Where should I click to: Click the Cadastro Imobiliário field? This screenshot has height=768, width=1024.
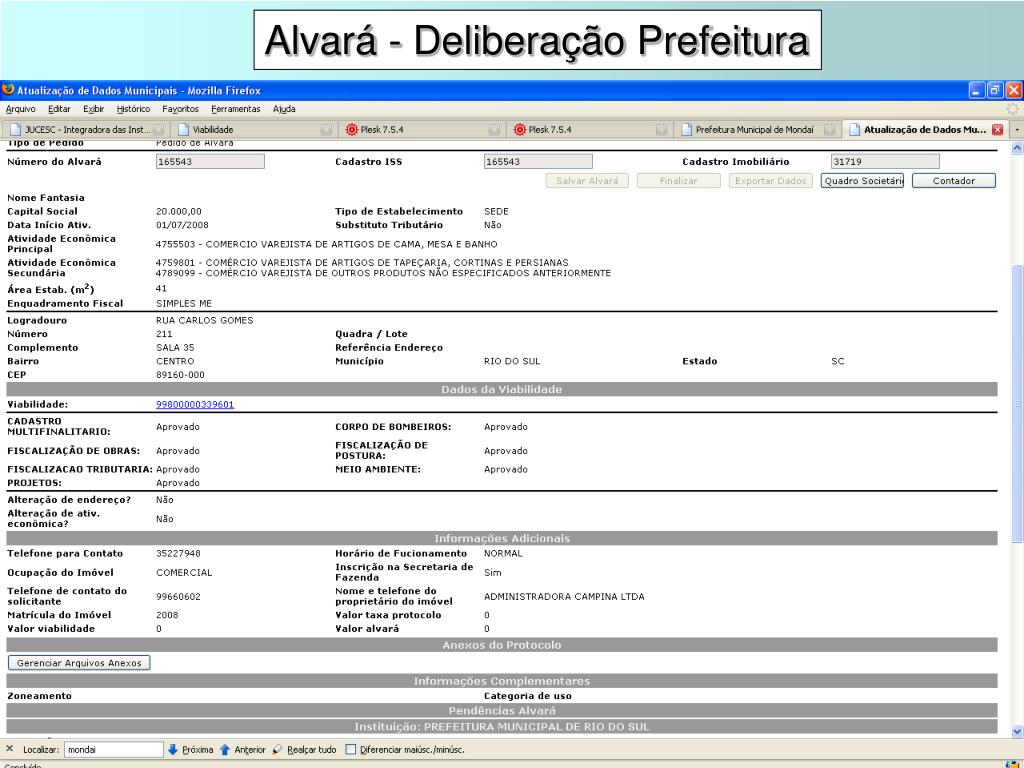point(885,161)
